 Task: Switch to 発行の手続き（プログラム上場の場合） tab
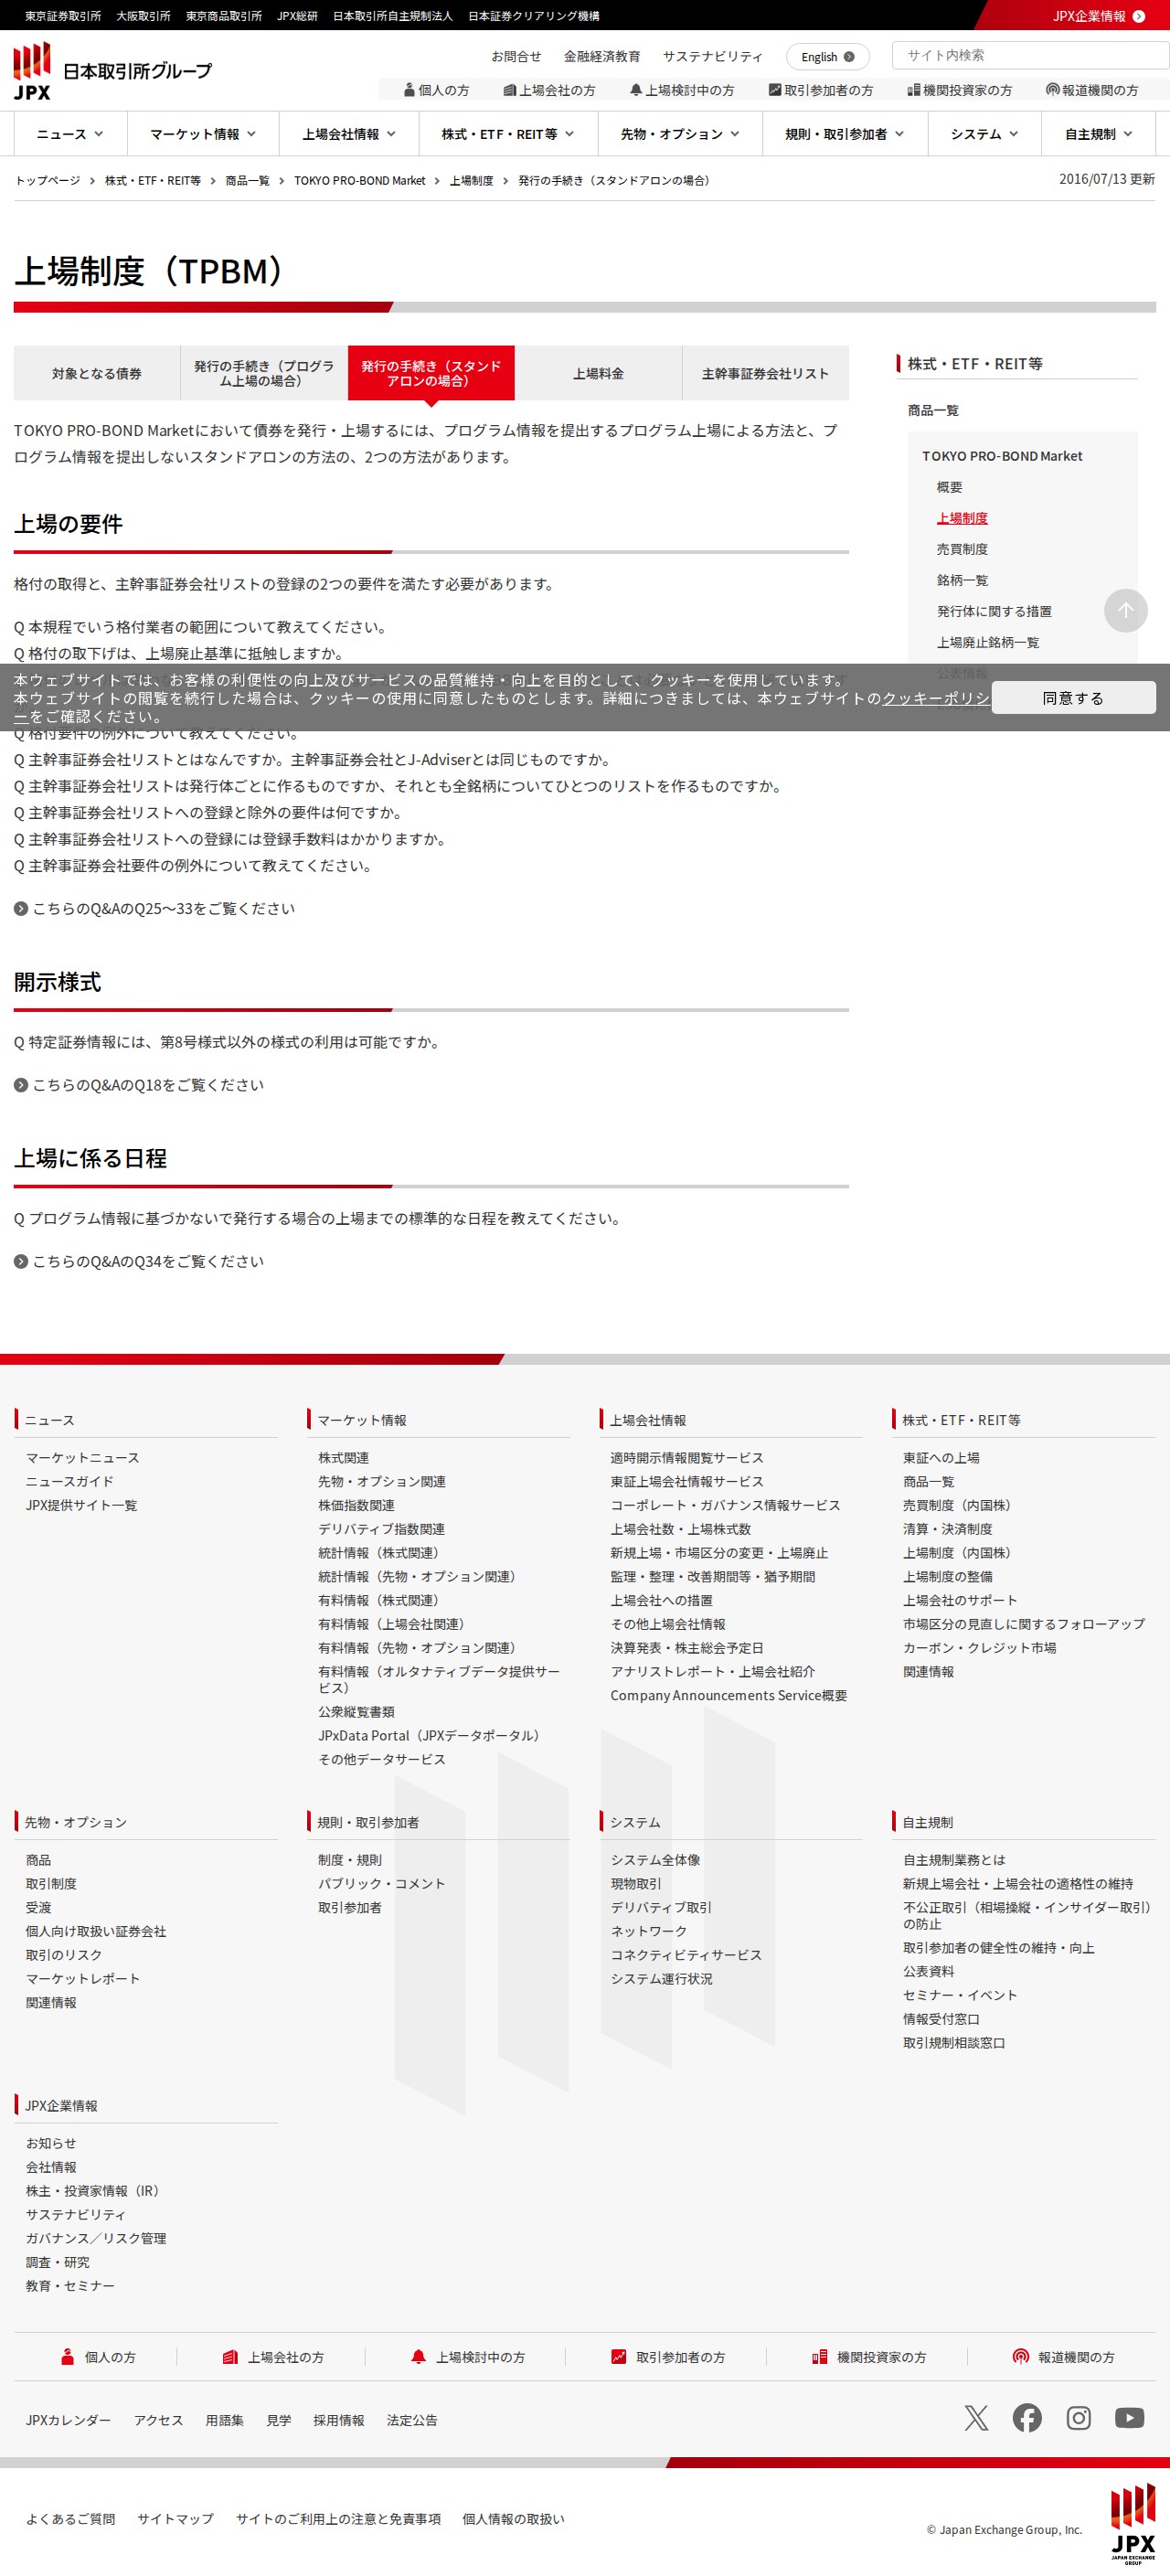pos(264,373)
